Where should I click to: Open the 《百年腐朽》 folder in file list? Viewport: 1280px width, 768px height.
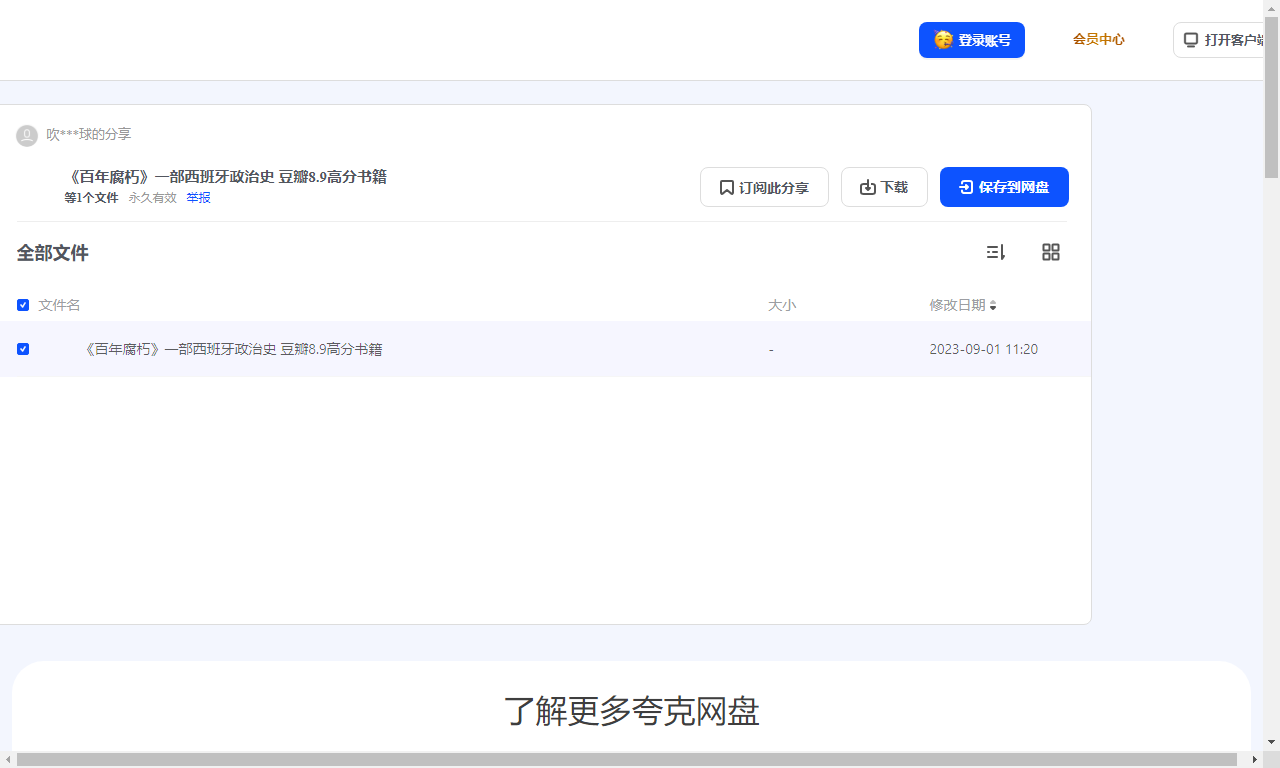232,349
